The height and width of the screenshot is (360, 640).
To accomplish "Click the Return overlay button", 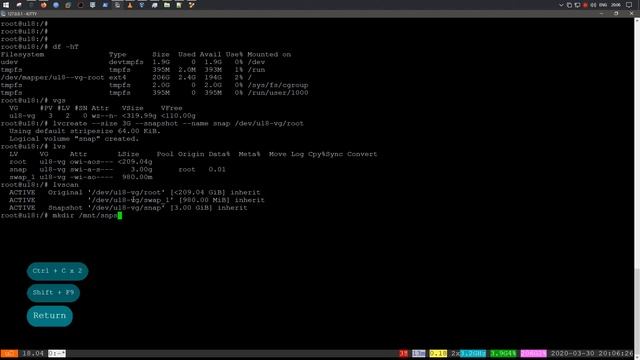I will (x=50, y=316).
